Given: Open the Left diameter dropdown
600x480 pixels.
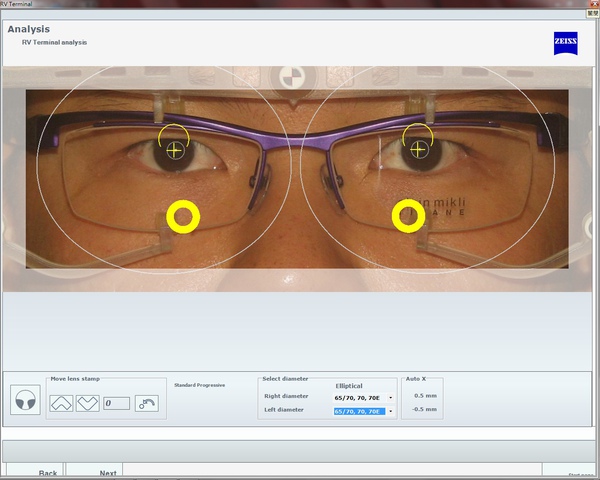Looking at the screenshot, I should click(x=390, y=411).
